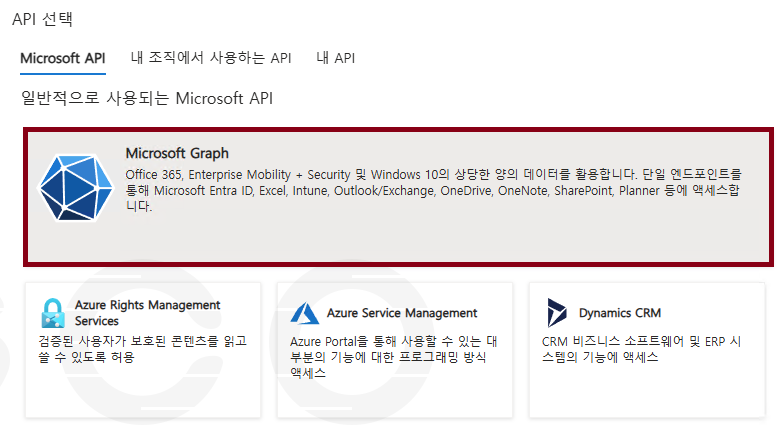
Task: Switch to the Microsoft API tab
Action: point(63,58)
